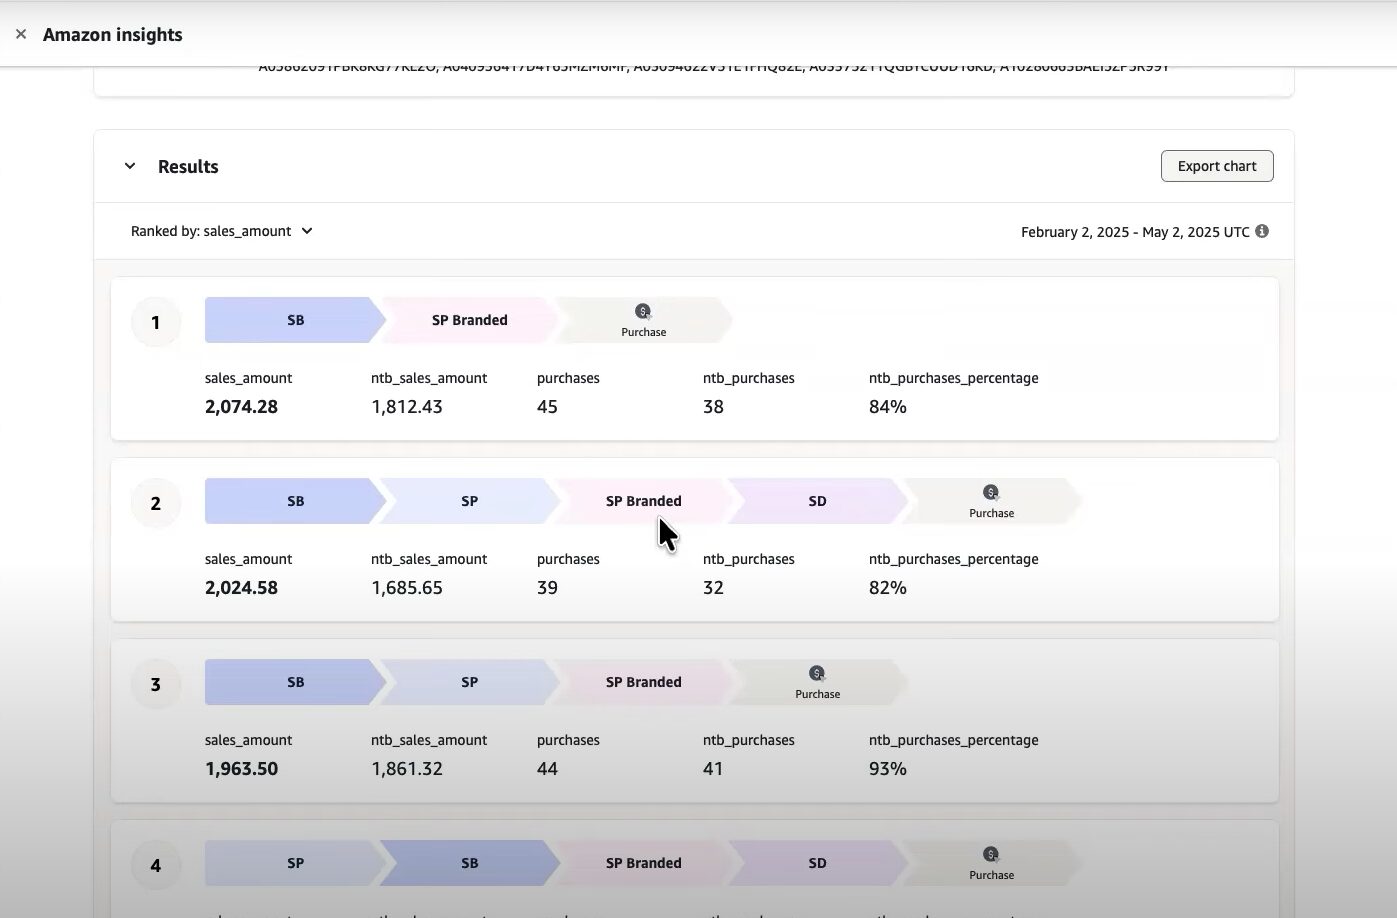Select the SB step in path 4
Screen dimensions: 1397x918
point(469,863)
